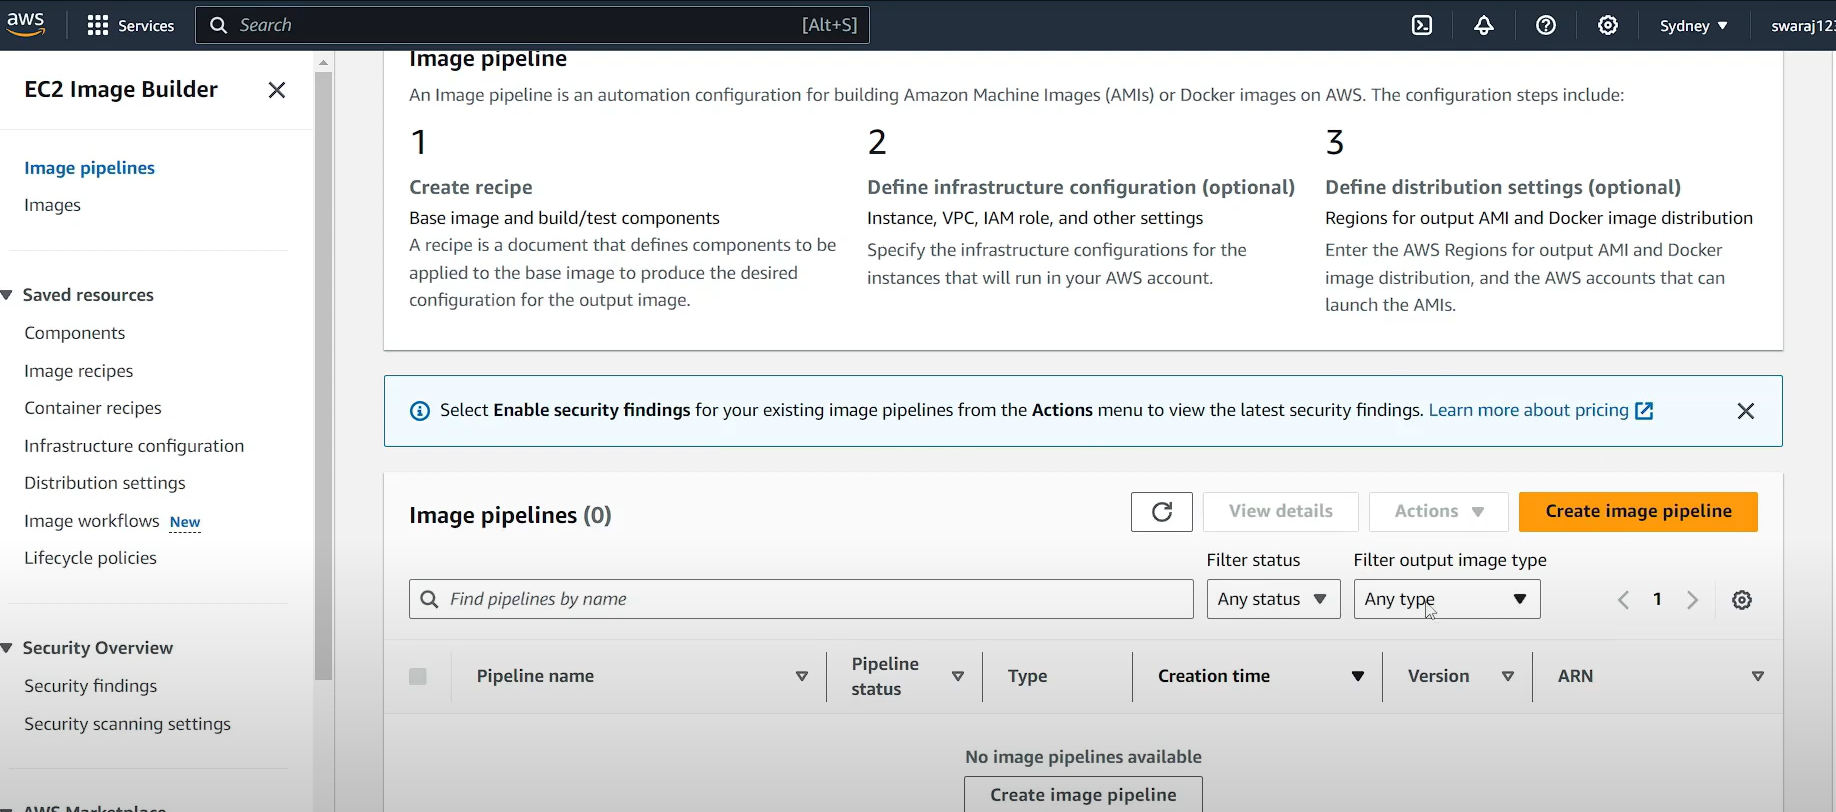Click the Create recipe step heading

coord(471,187)
